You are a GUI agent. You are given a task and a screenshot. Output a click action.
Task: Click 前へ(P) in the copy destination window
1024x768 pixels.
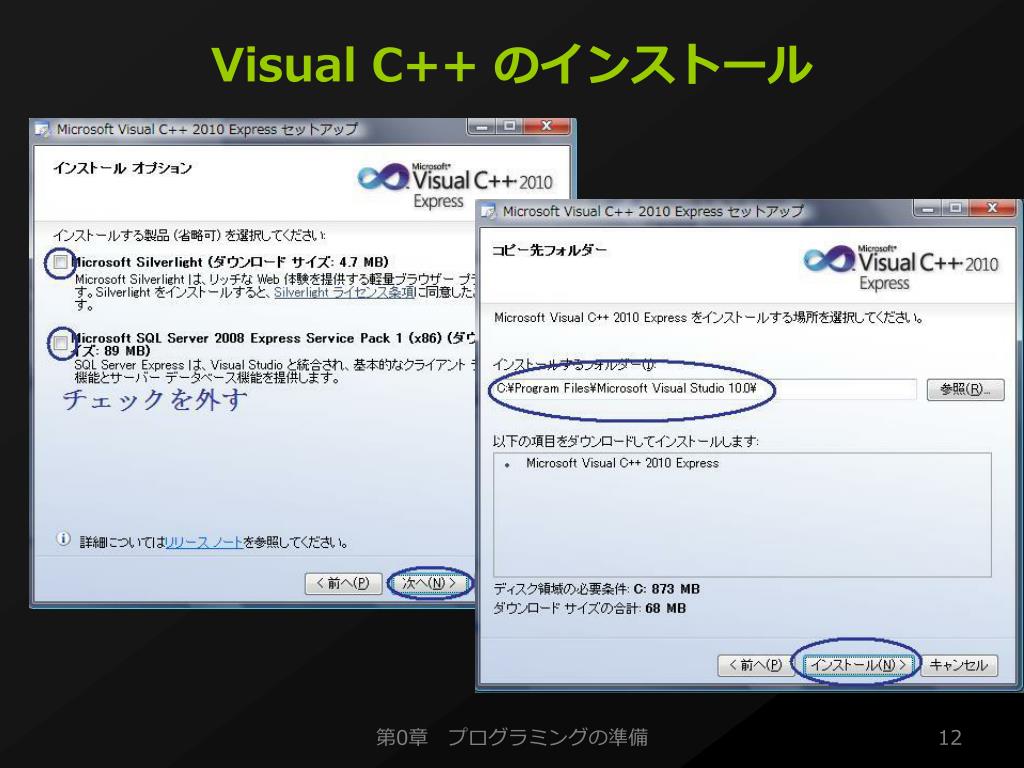tap(756, 665)
